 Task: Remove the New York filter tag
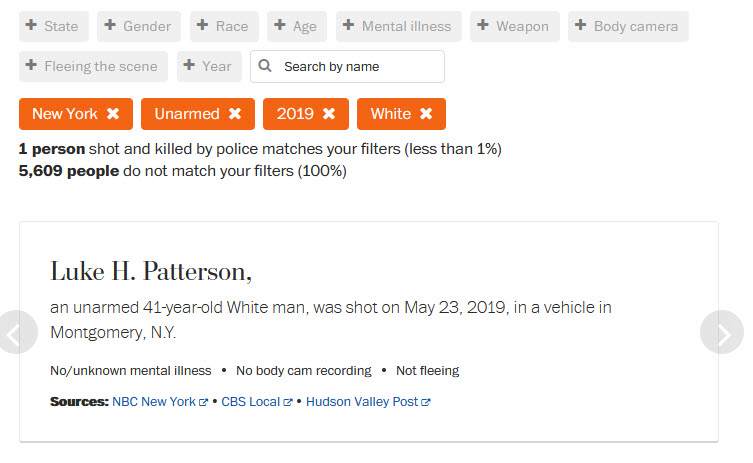[113, 114]
